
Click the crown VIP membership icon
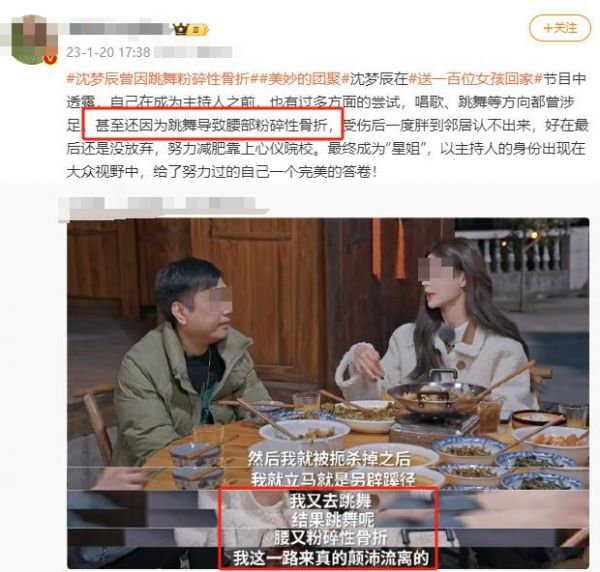coord(181,29)
